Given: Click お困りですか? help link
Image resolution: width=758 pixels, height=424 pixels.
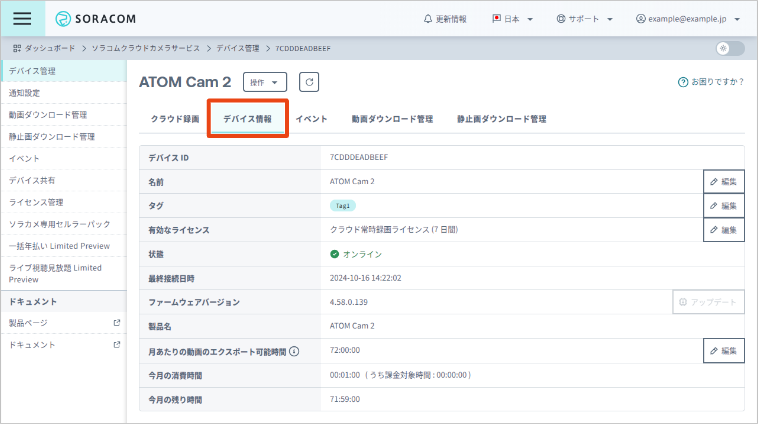Looking at the screenshot, I should (x=711, y=82).
